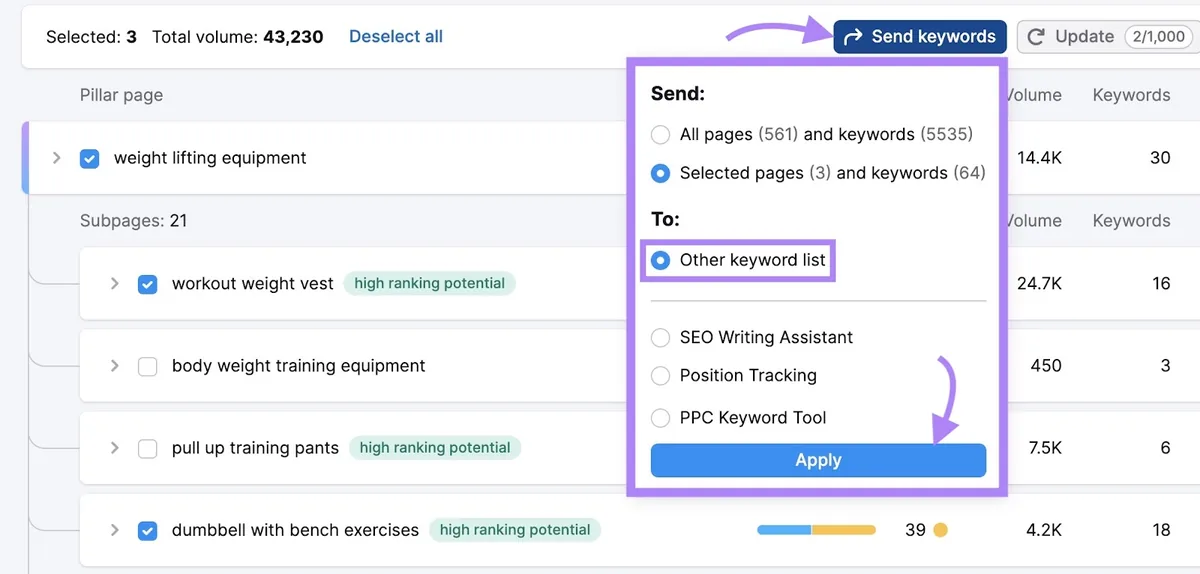Expand workout weight vest row

(x=115, y=284)
